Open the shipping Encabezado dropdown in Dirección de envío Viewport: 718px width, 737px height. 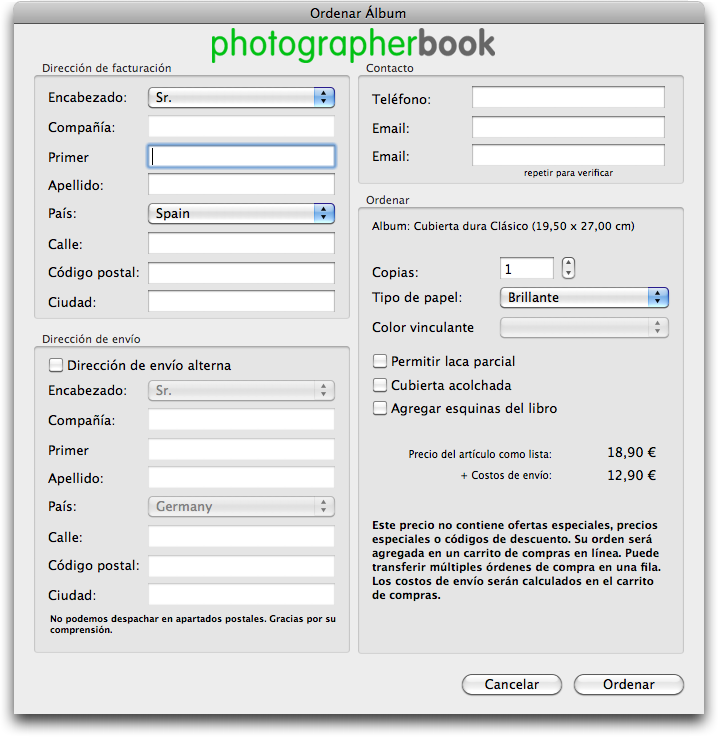(x=241, y=391)
